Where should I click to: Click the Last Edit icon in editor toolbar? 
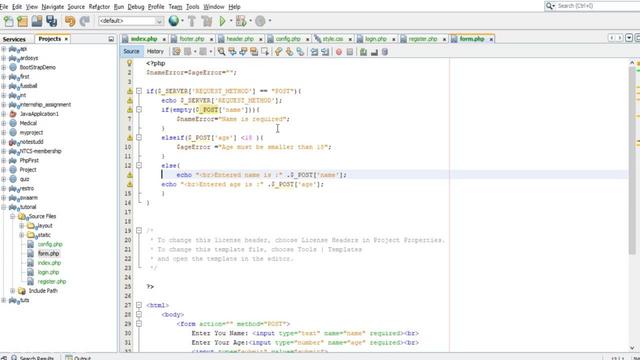pos(176,52)
